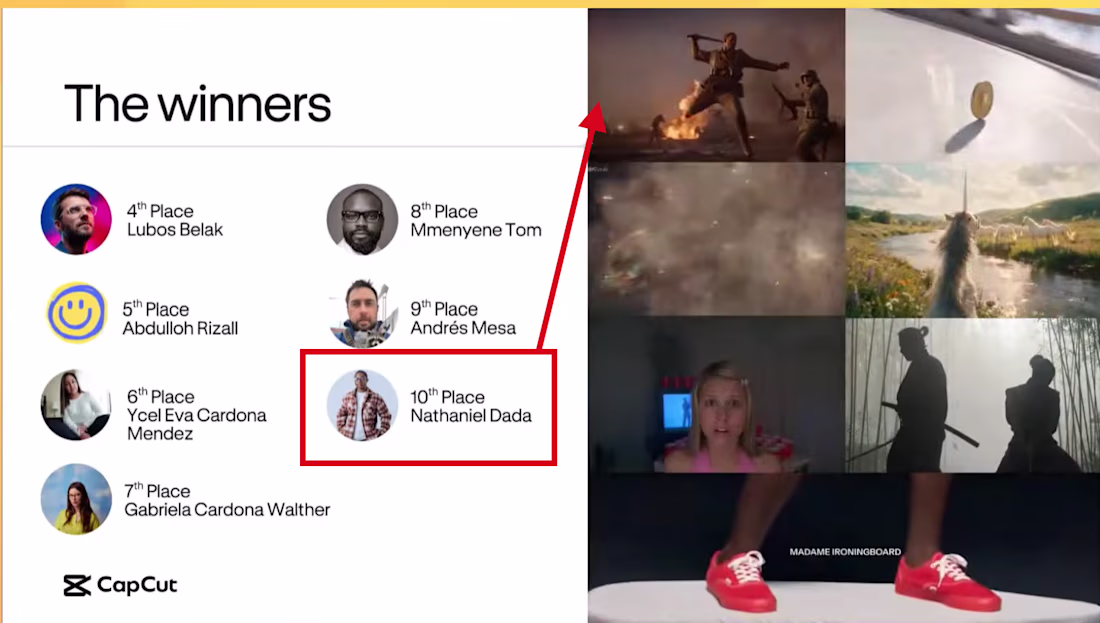Click the name "Lubos Belak"
The width and height of the screenshot is (1100, 623).
click(x=175, y=229)
